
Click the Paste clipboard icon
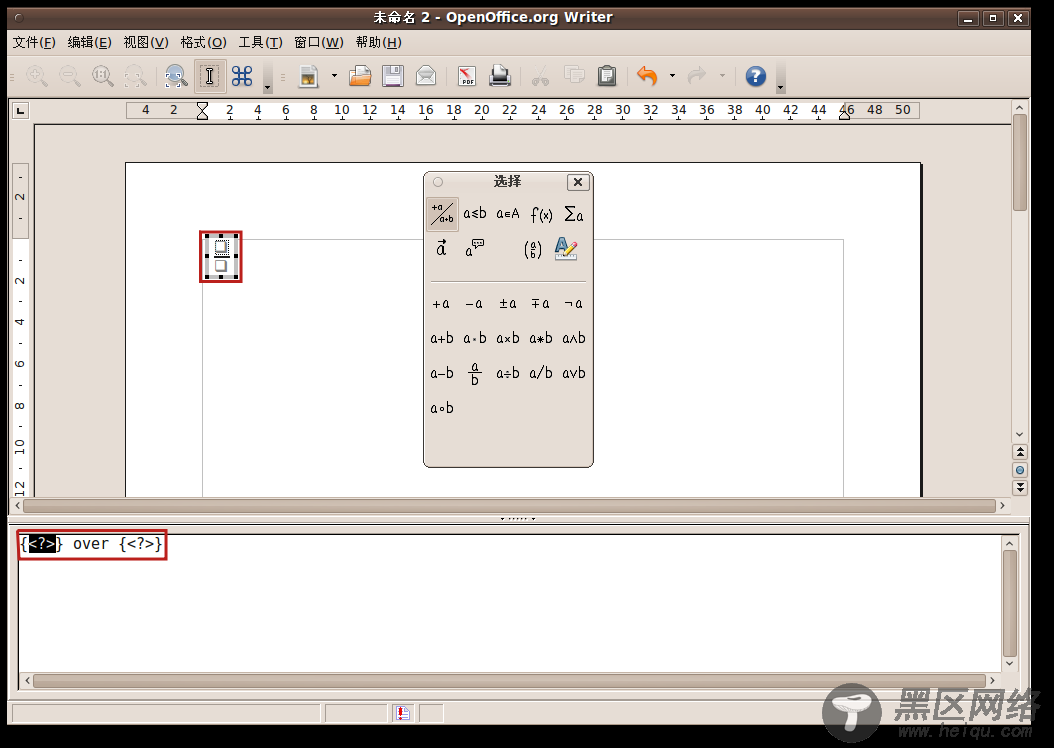click(x=606, y=76)
